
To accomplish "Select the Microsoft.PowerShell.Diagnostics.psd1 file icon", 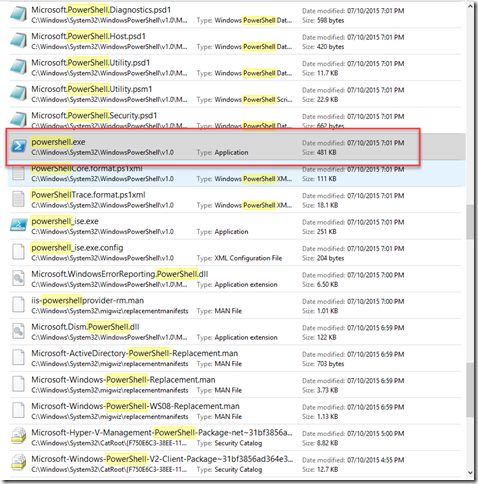I will click(x=18, y=14).
